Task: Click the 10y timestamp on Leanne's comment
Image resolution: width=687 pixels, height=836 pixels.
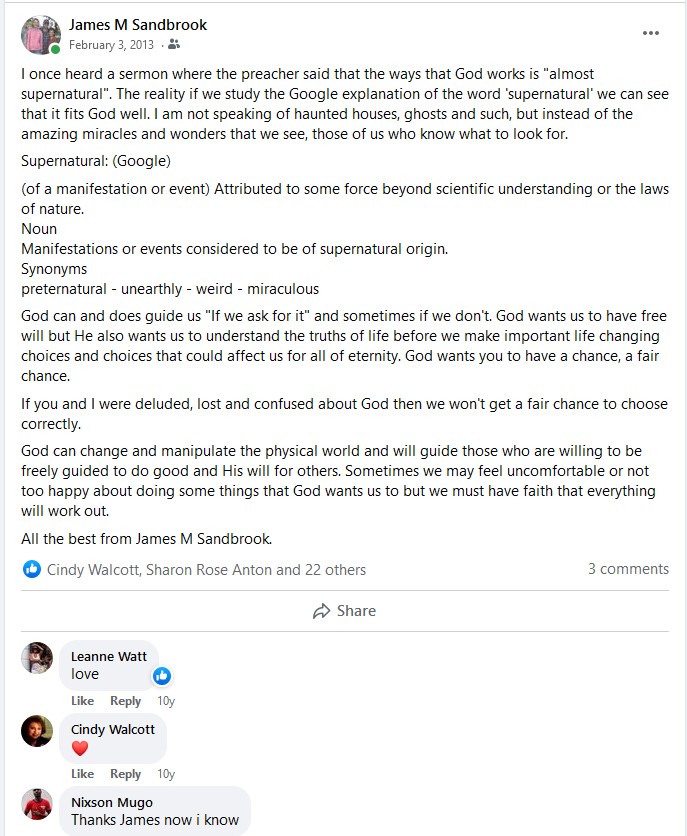Action: point(166,701)
